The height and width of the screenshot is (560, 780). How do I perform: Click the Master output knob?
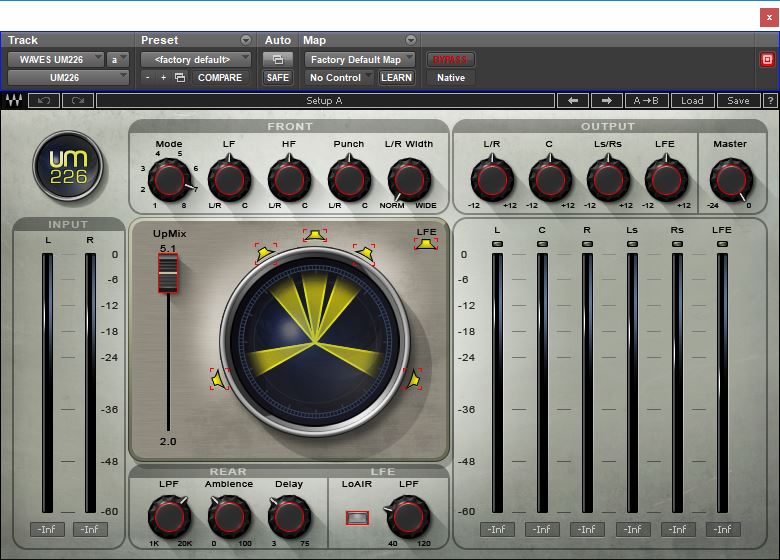pyautogui.click(x=731, y=180)
